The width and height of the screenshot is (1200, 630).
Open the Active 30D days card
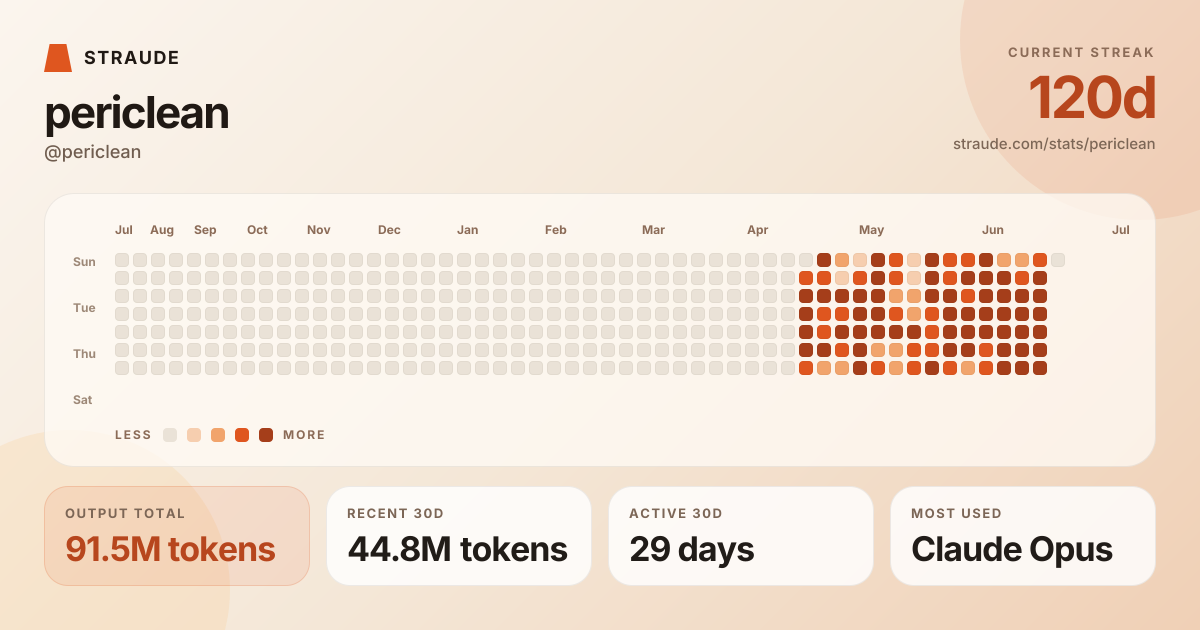pos(741,536)
